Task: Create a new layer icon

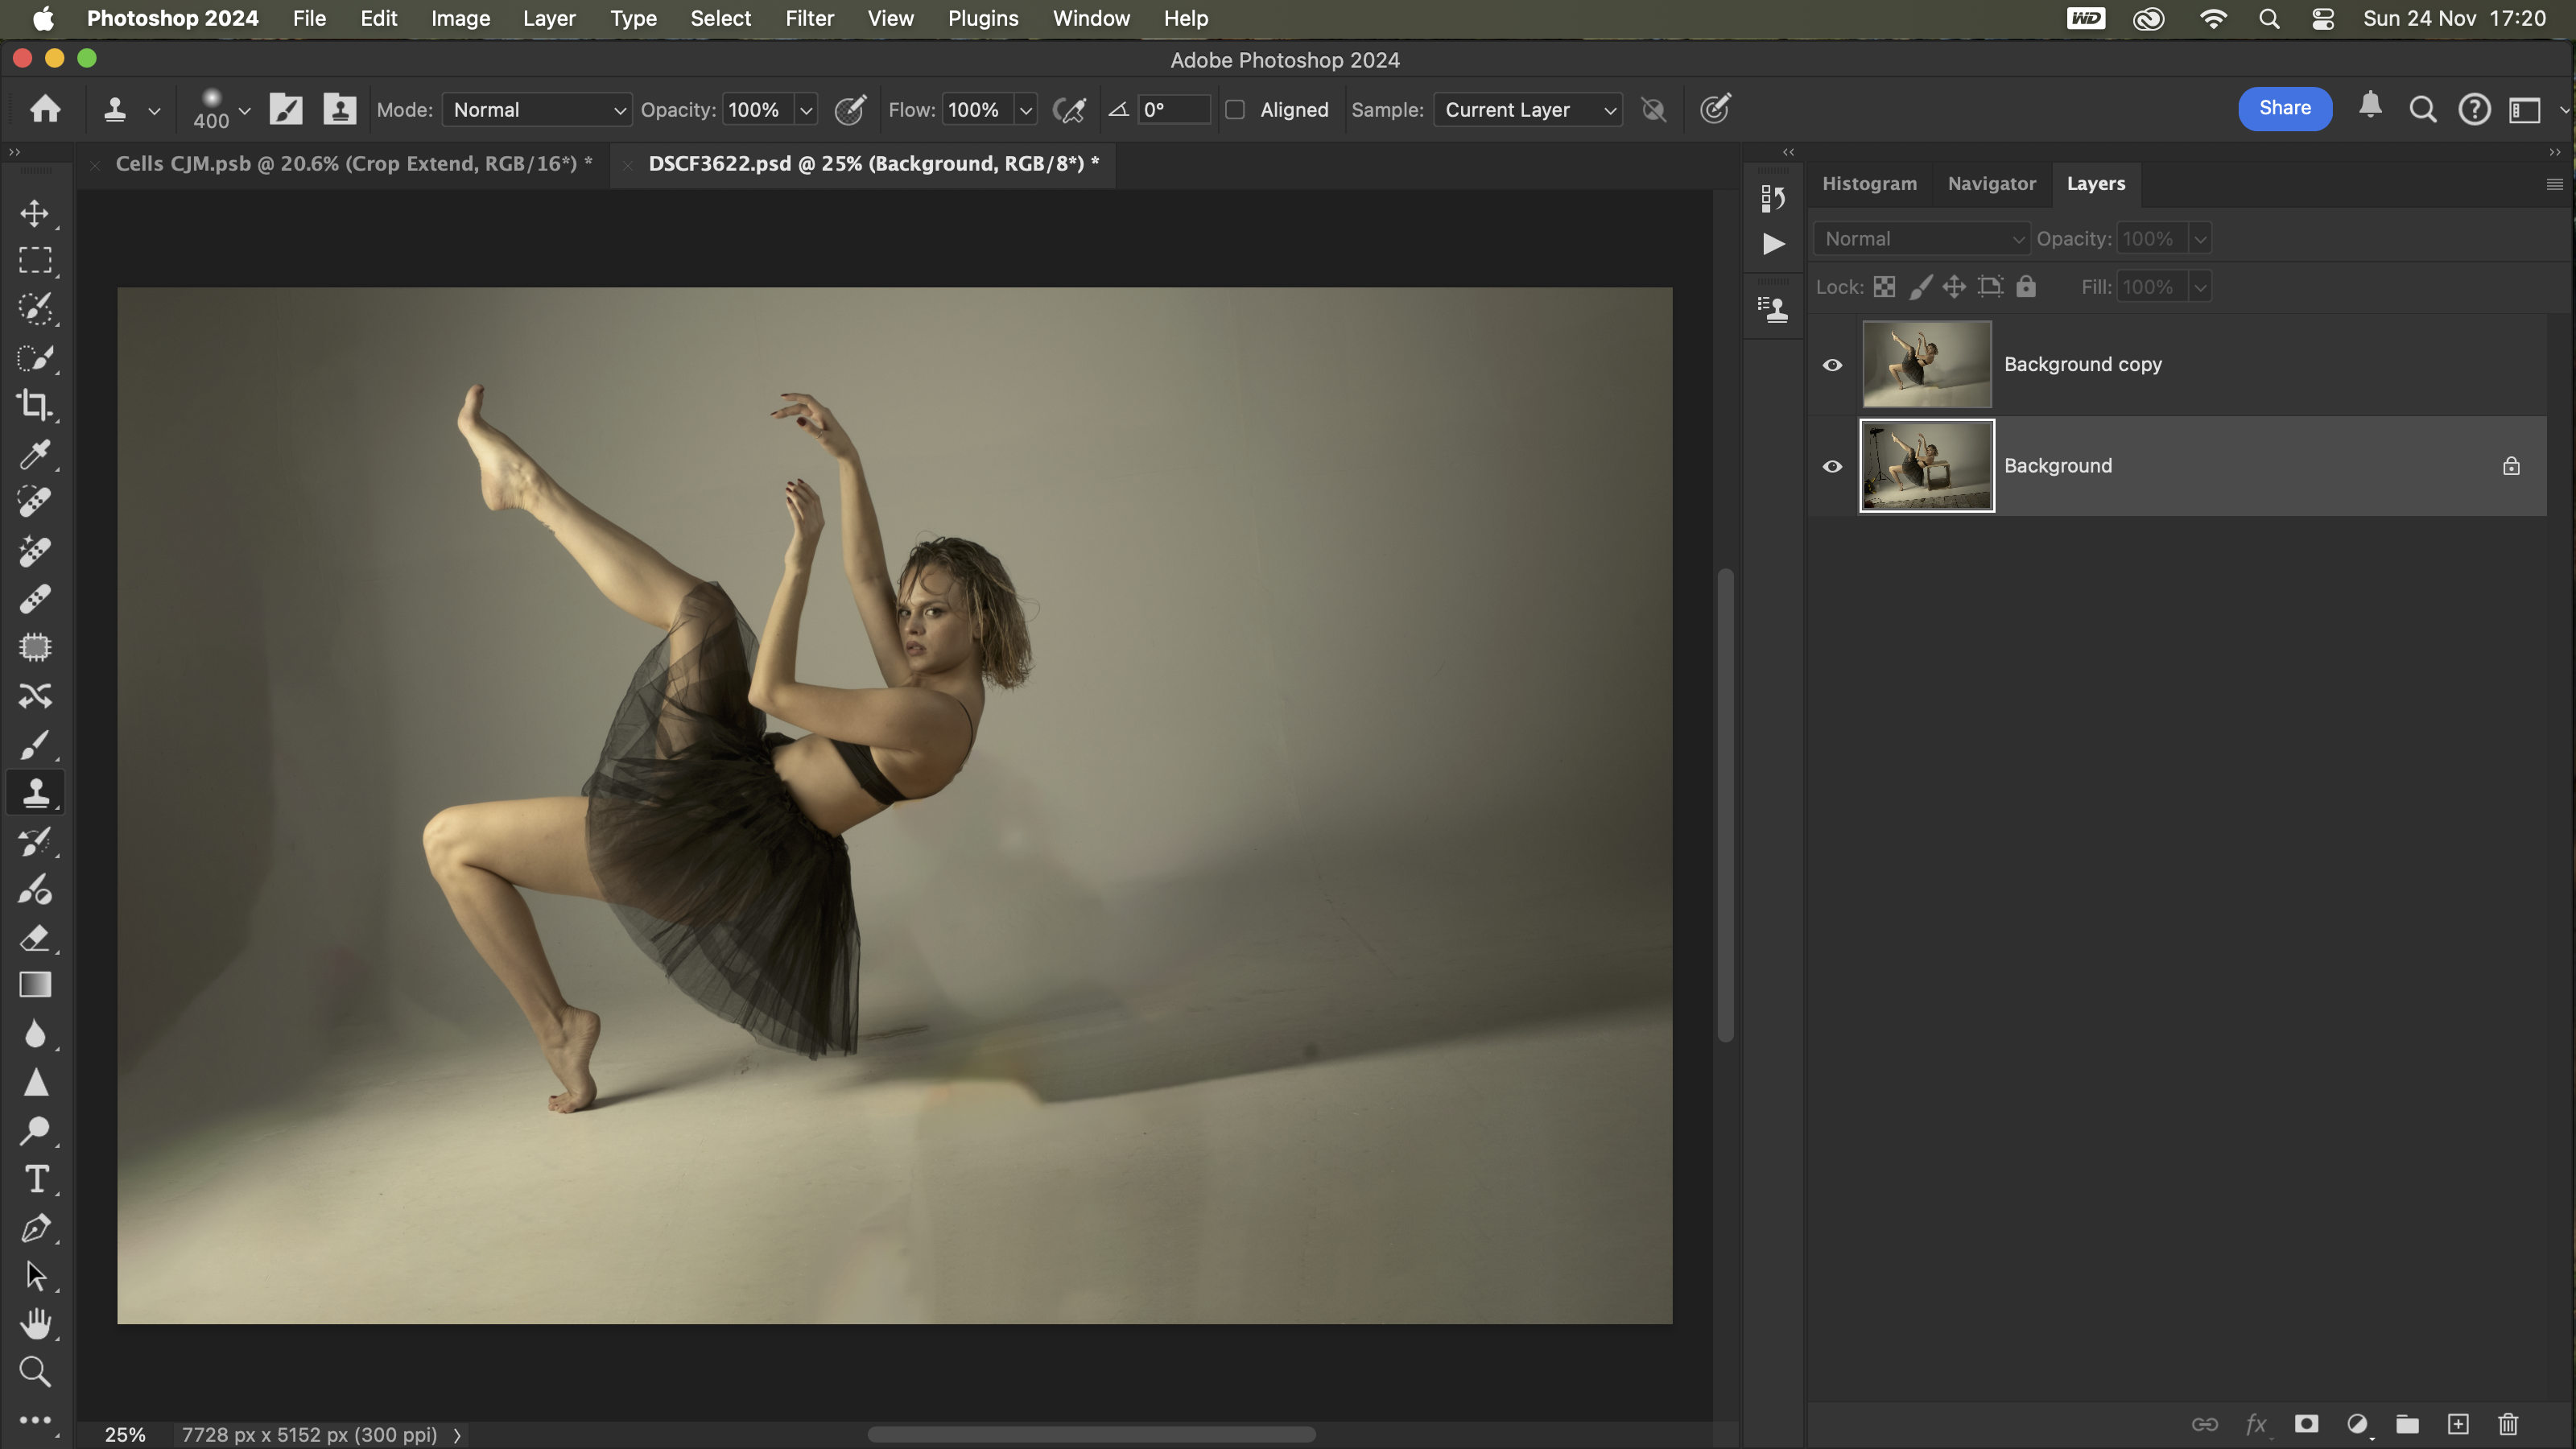Action: (x=2458, y=1424)
